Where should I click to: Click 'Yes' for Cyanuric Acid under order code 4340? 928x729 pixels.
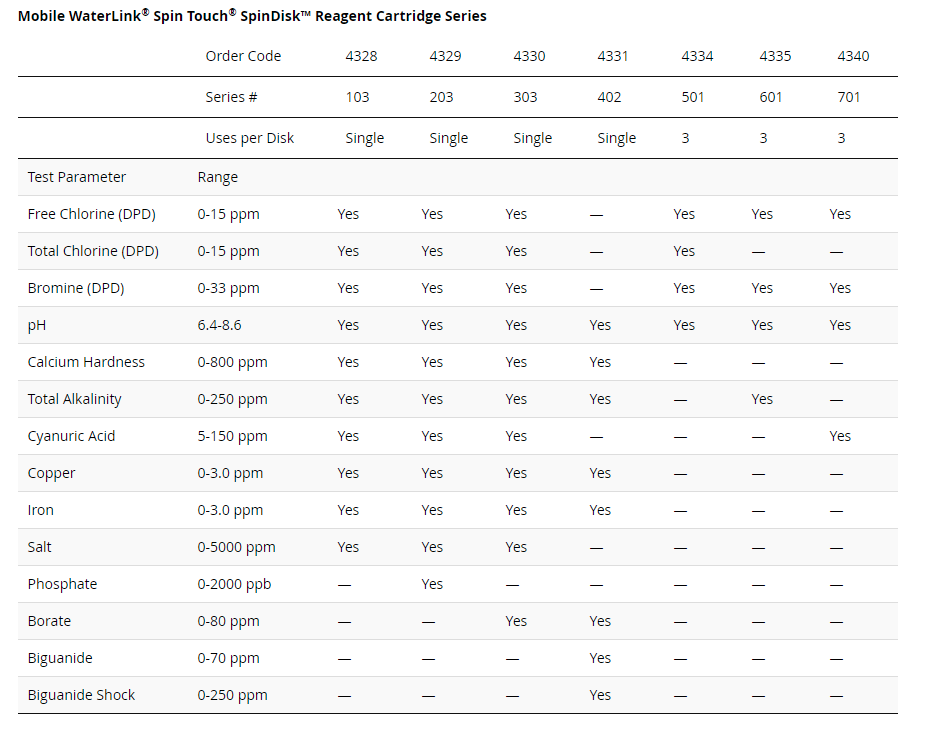pos(840,437)
